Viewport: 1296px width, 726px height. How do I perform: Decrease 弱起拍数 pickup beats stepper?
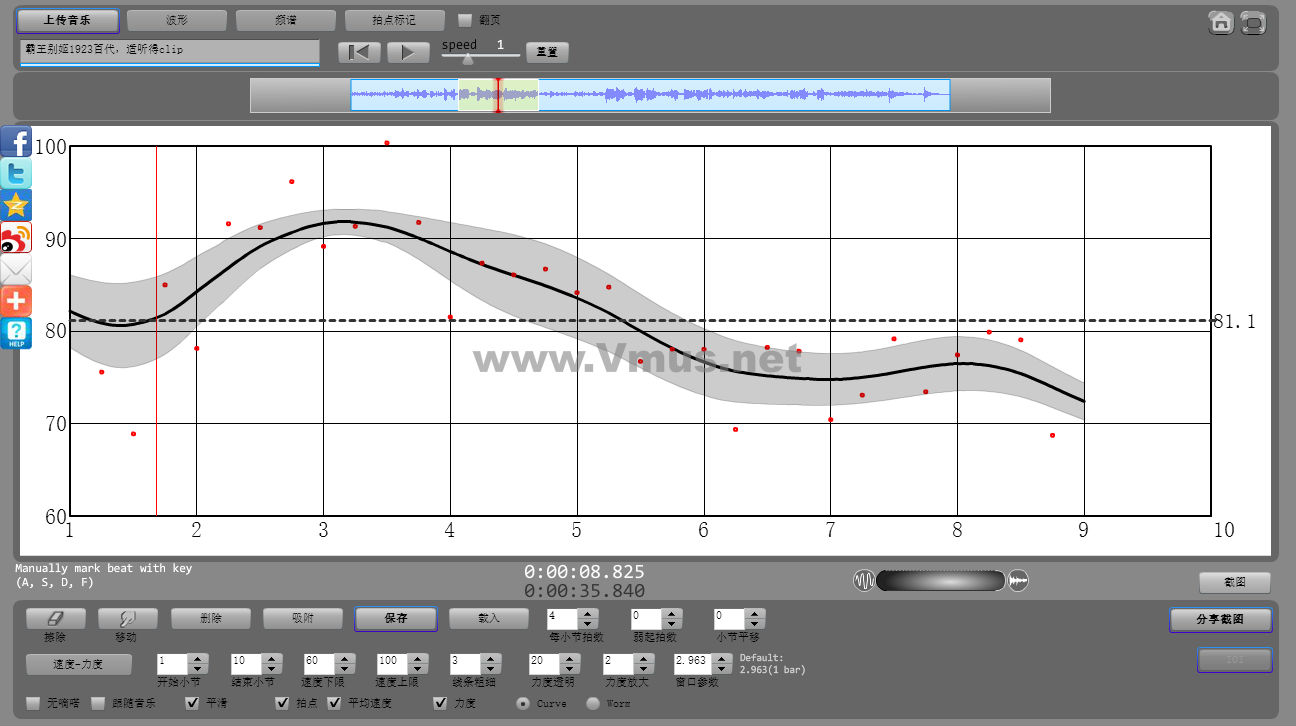(672, 625)
